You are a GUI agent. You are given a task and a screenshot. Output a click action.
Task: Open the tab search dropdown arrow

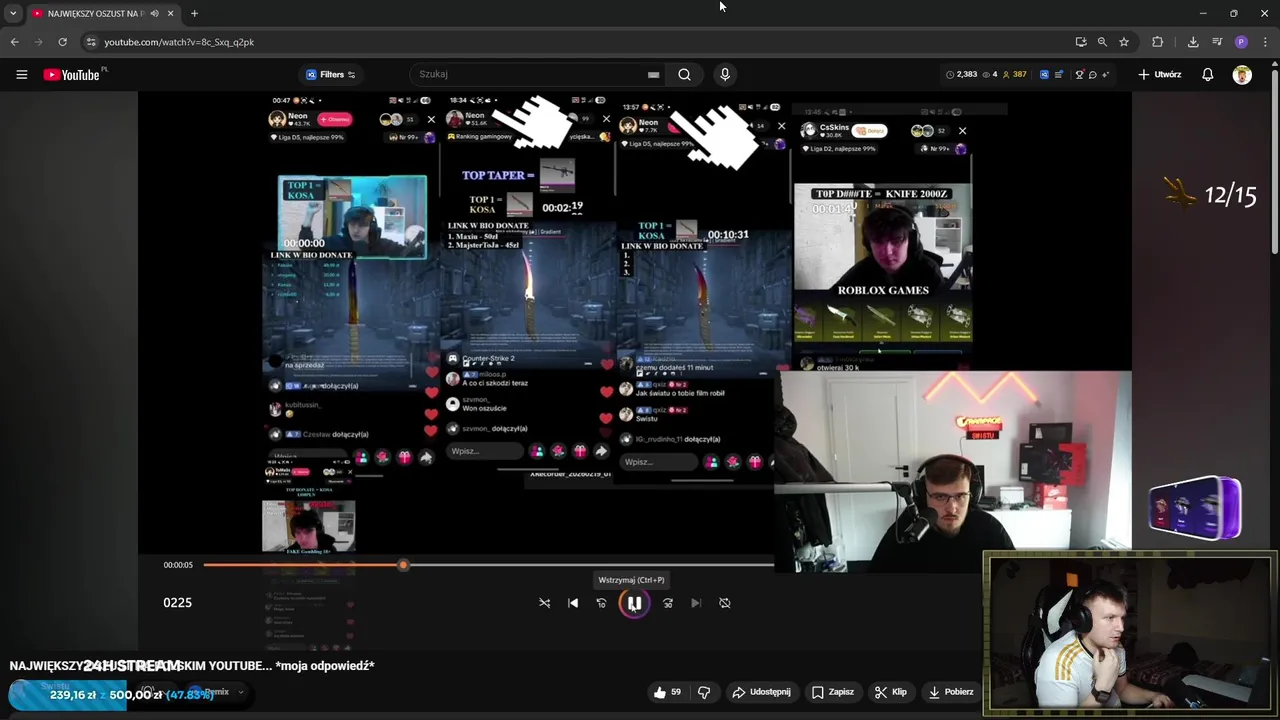coord(12,13)
